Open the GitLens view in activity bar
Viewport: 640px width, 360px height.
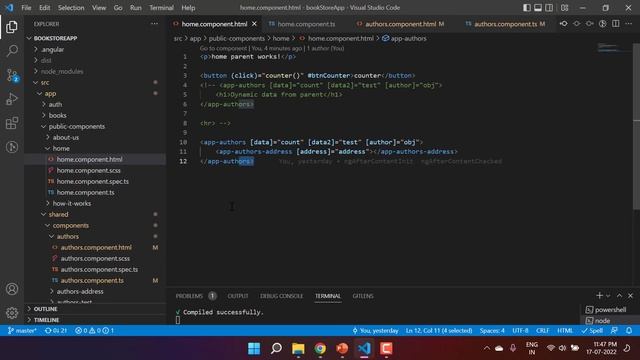click(12, 147)
